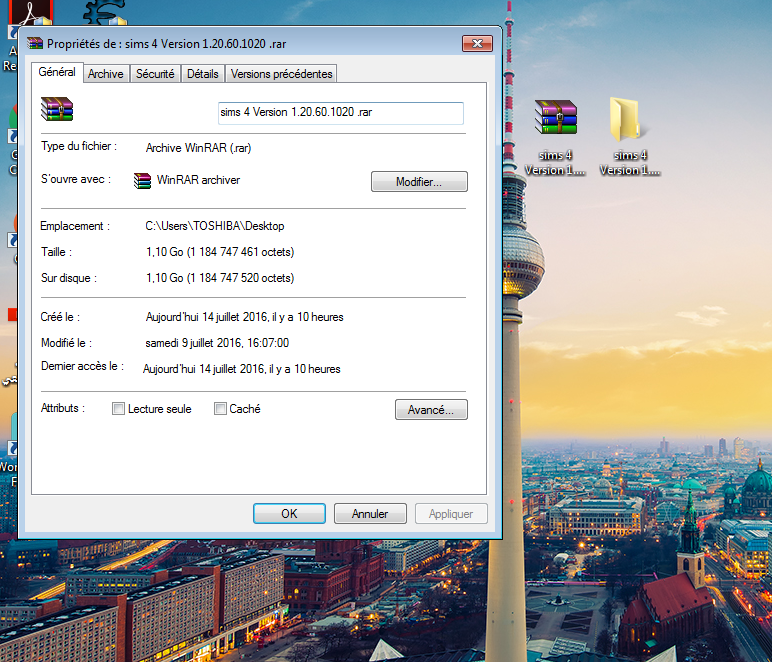Image resolution: width=772 pixels, height=662 pixels.
Task: Click the WinRAR archiver program name text
Action: [x=198, y=180]
